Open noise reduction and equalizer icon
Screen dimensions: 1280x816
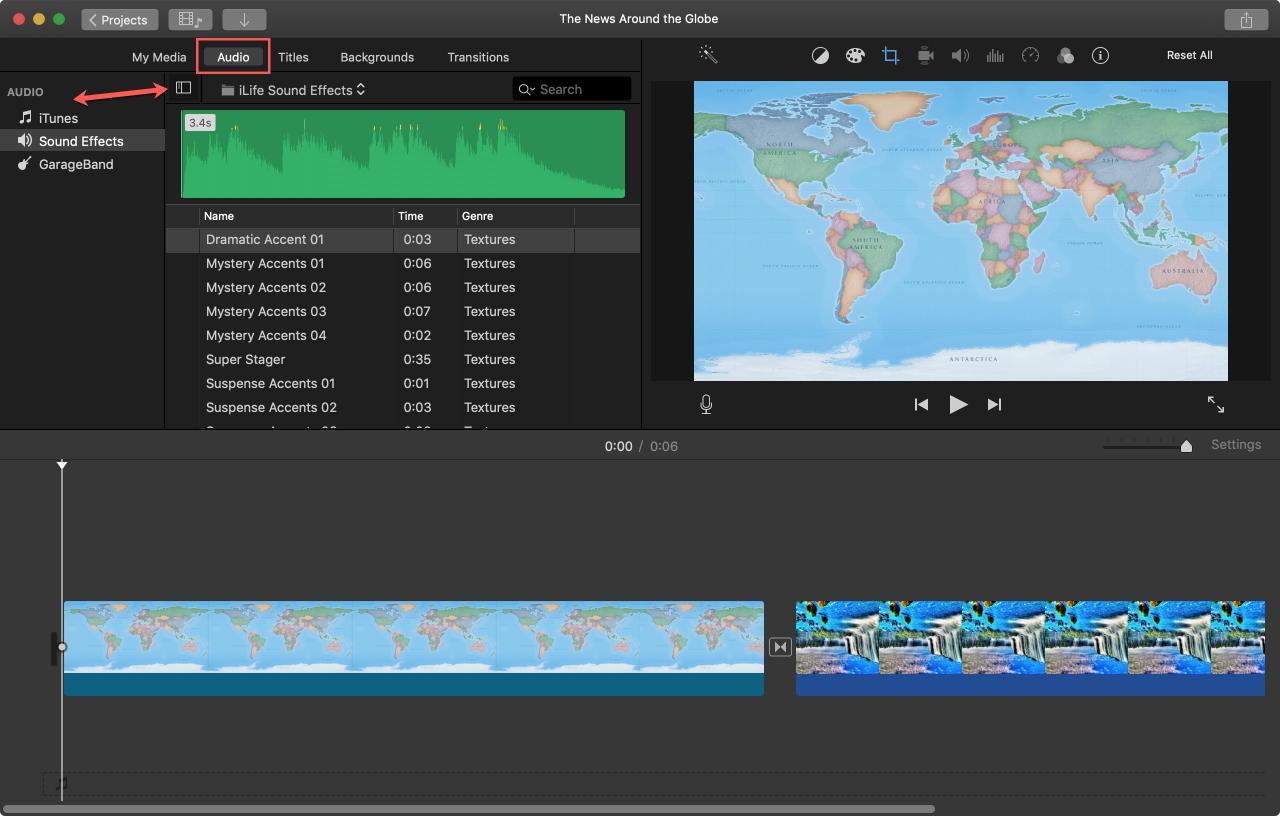995,56
